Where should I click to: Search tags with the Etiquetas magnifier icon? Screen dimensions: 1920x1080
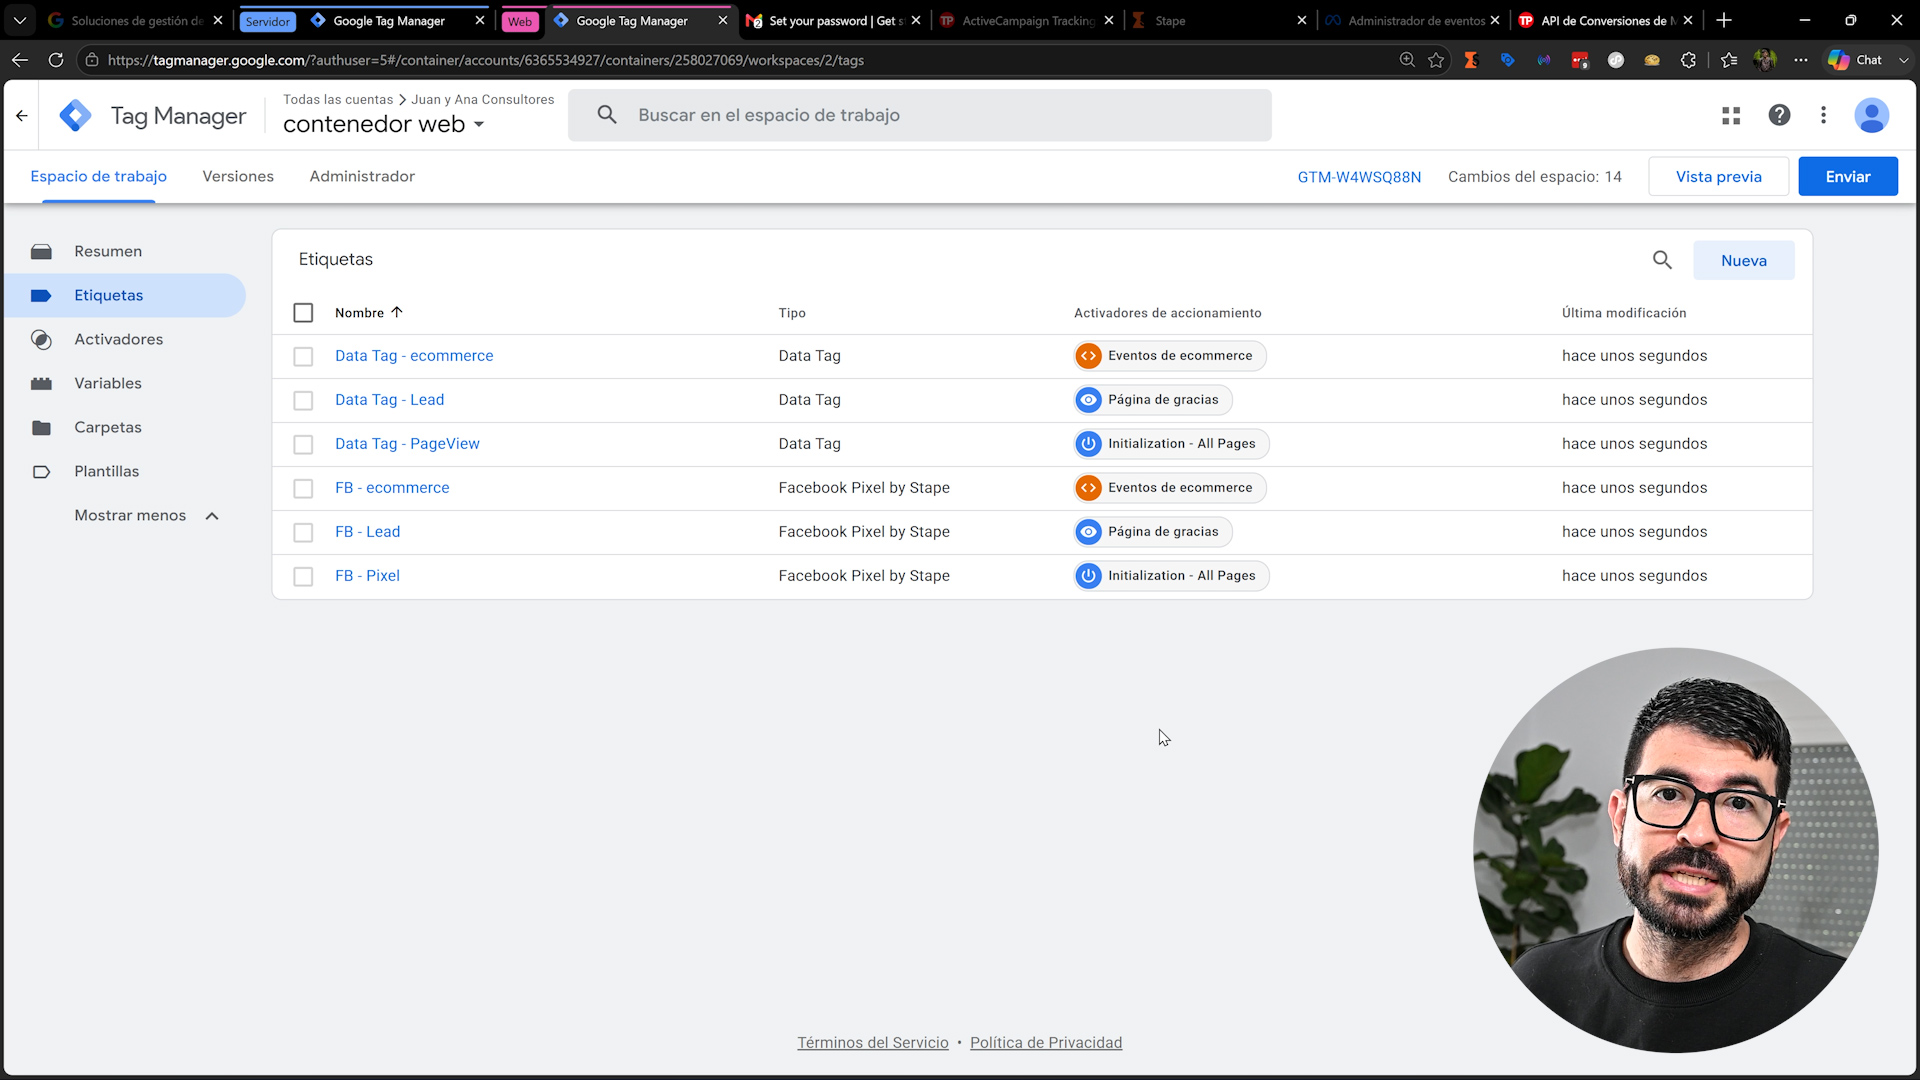tap(1662, 260)
